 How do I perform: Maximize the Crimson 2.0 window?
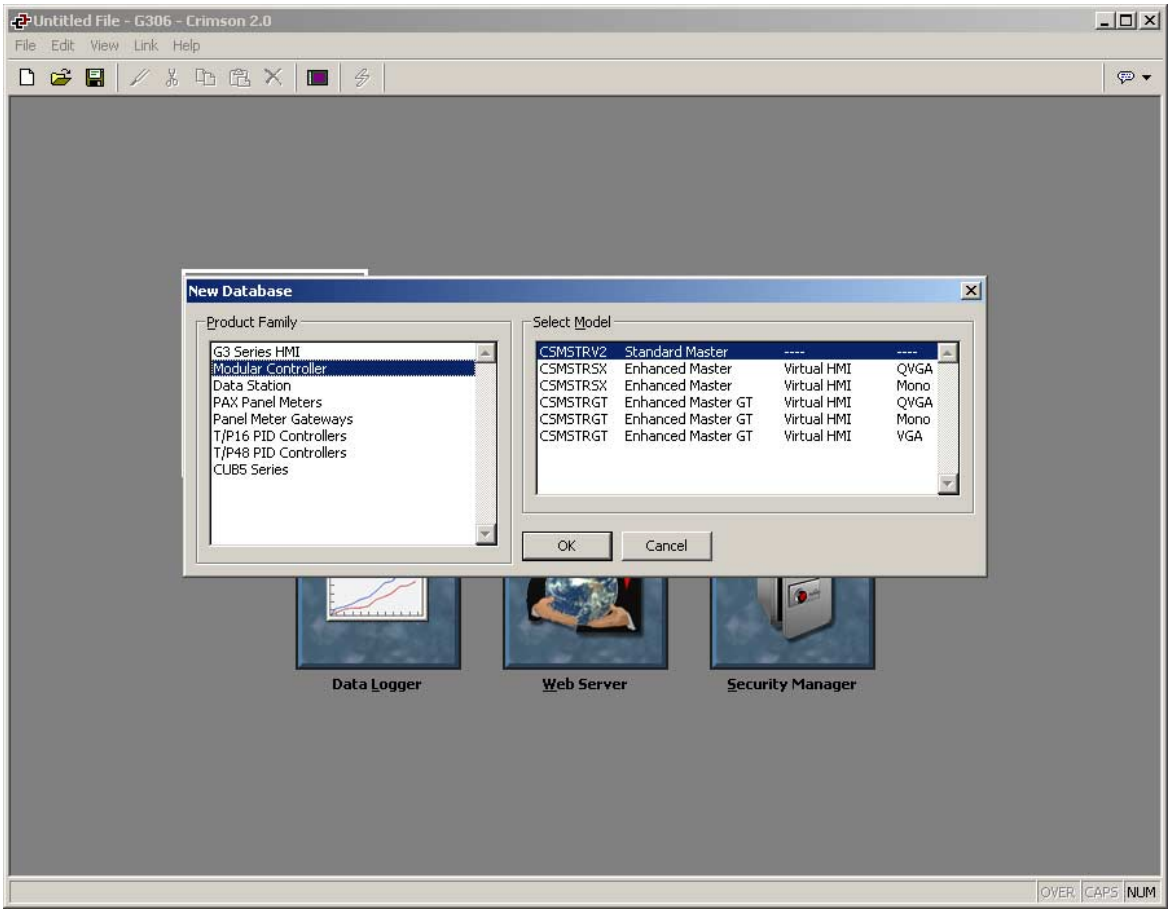tap(1126, 21)
